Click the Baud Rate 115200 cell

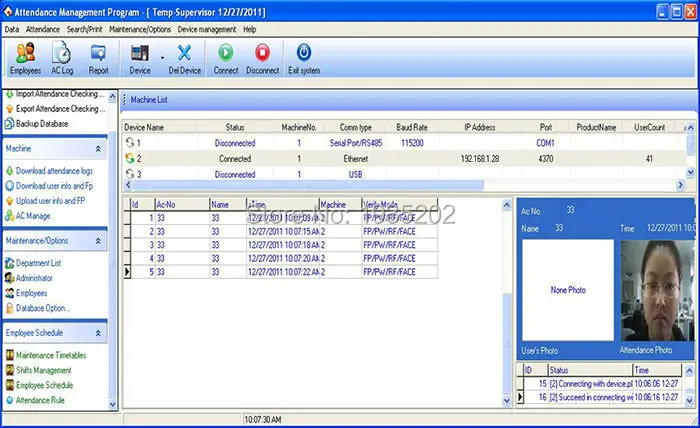[412, 143]
